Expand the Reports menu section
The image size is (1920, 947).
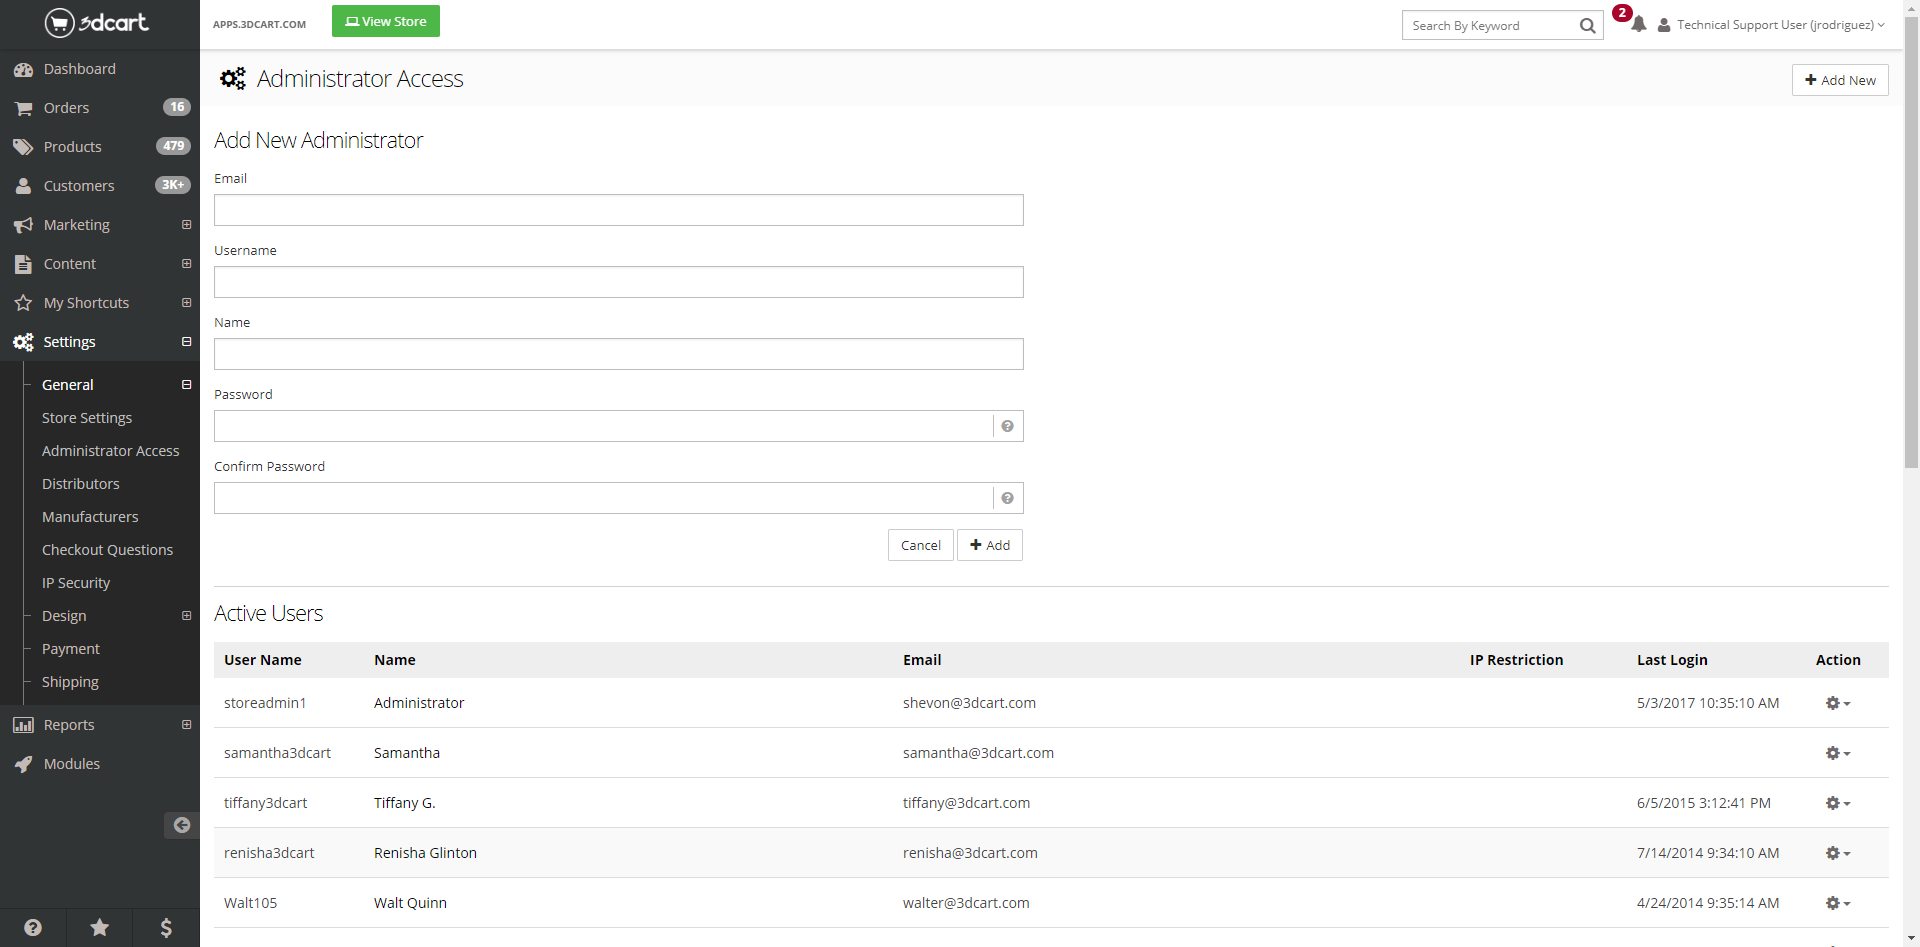[186, 725]
